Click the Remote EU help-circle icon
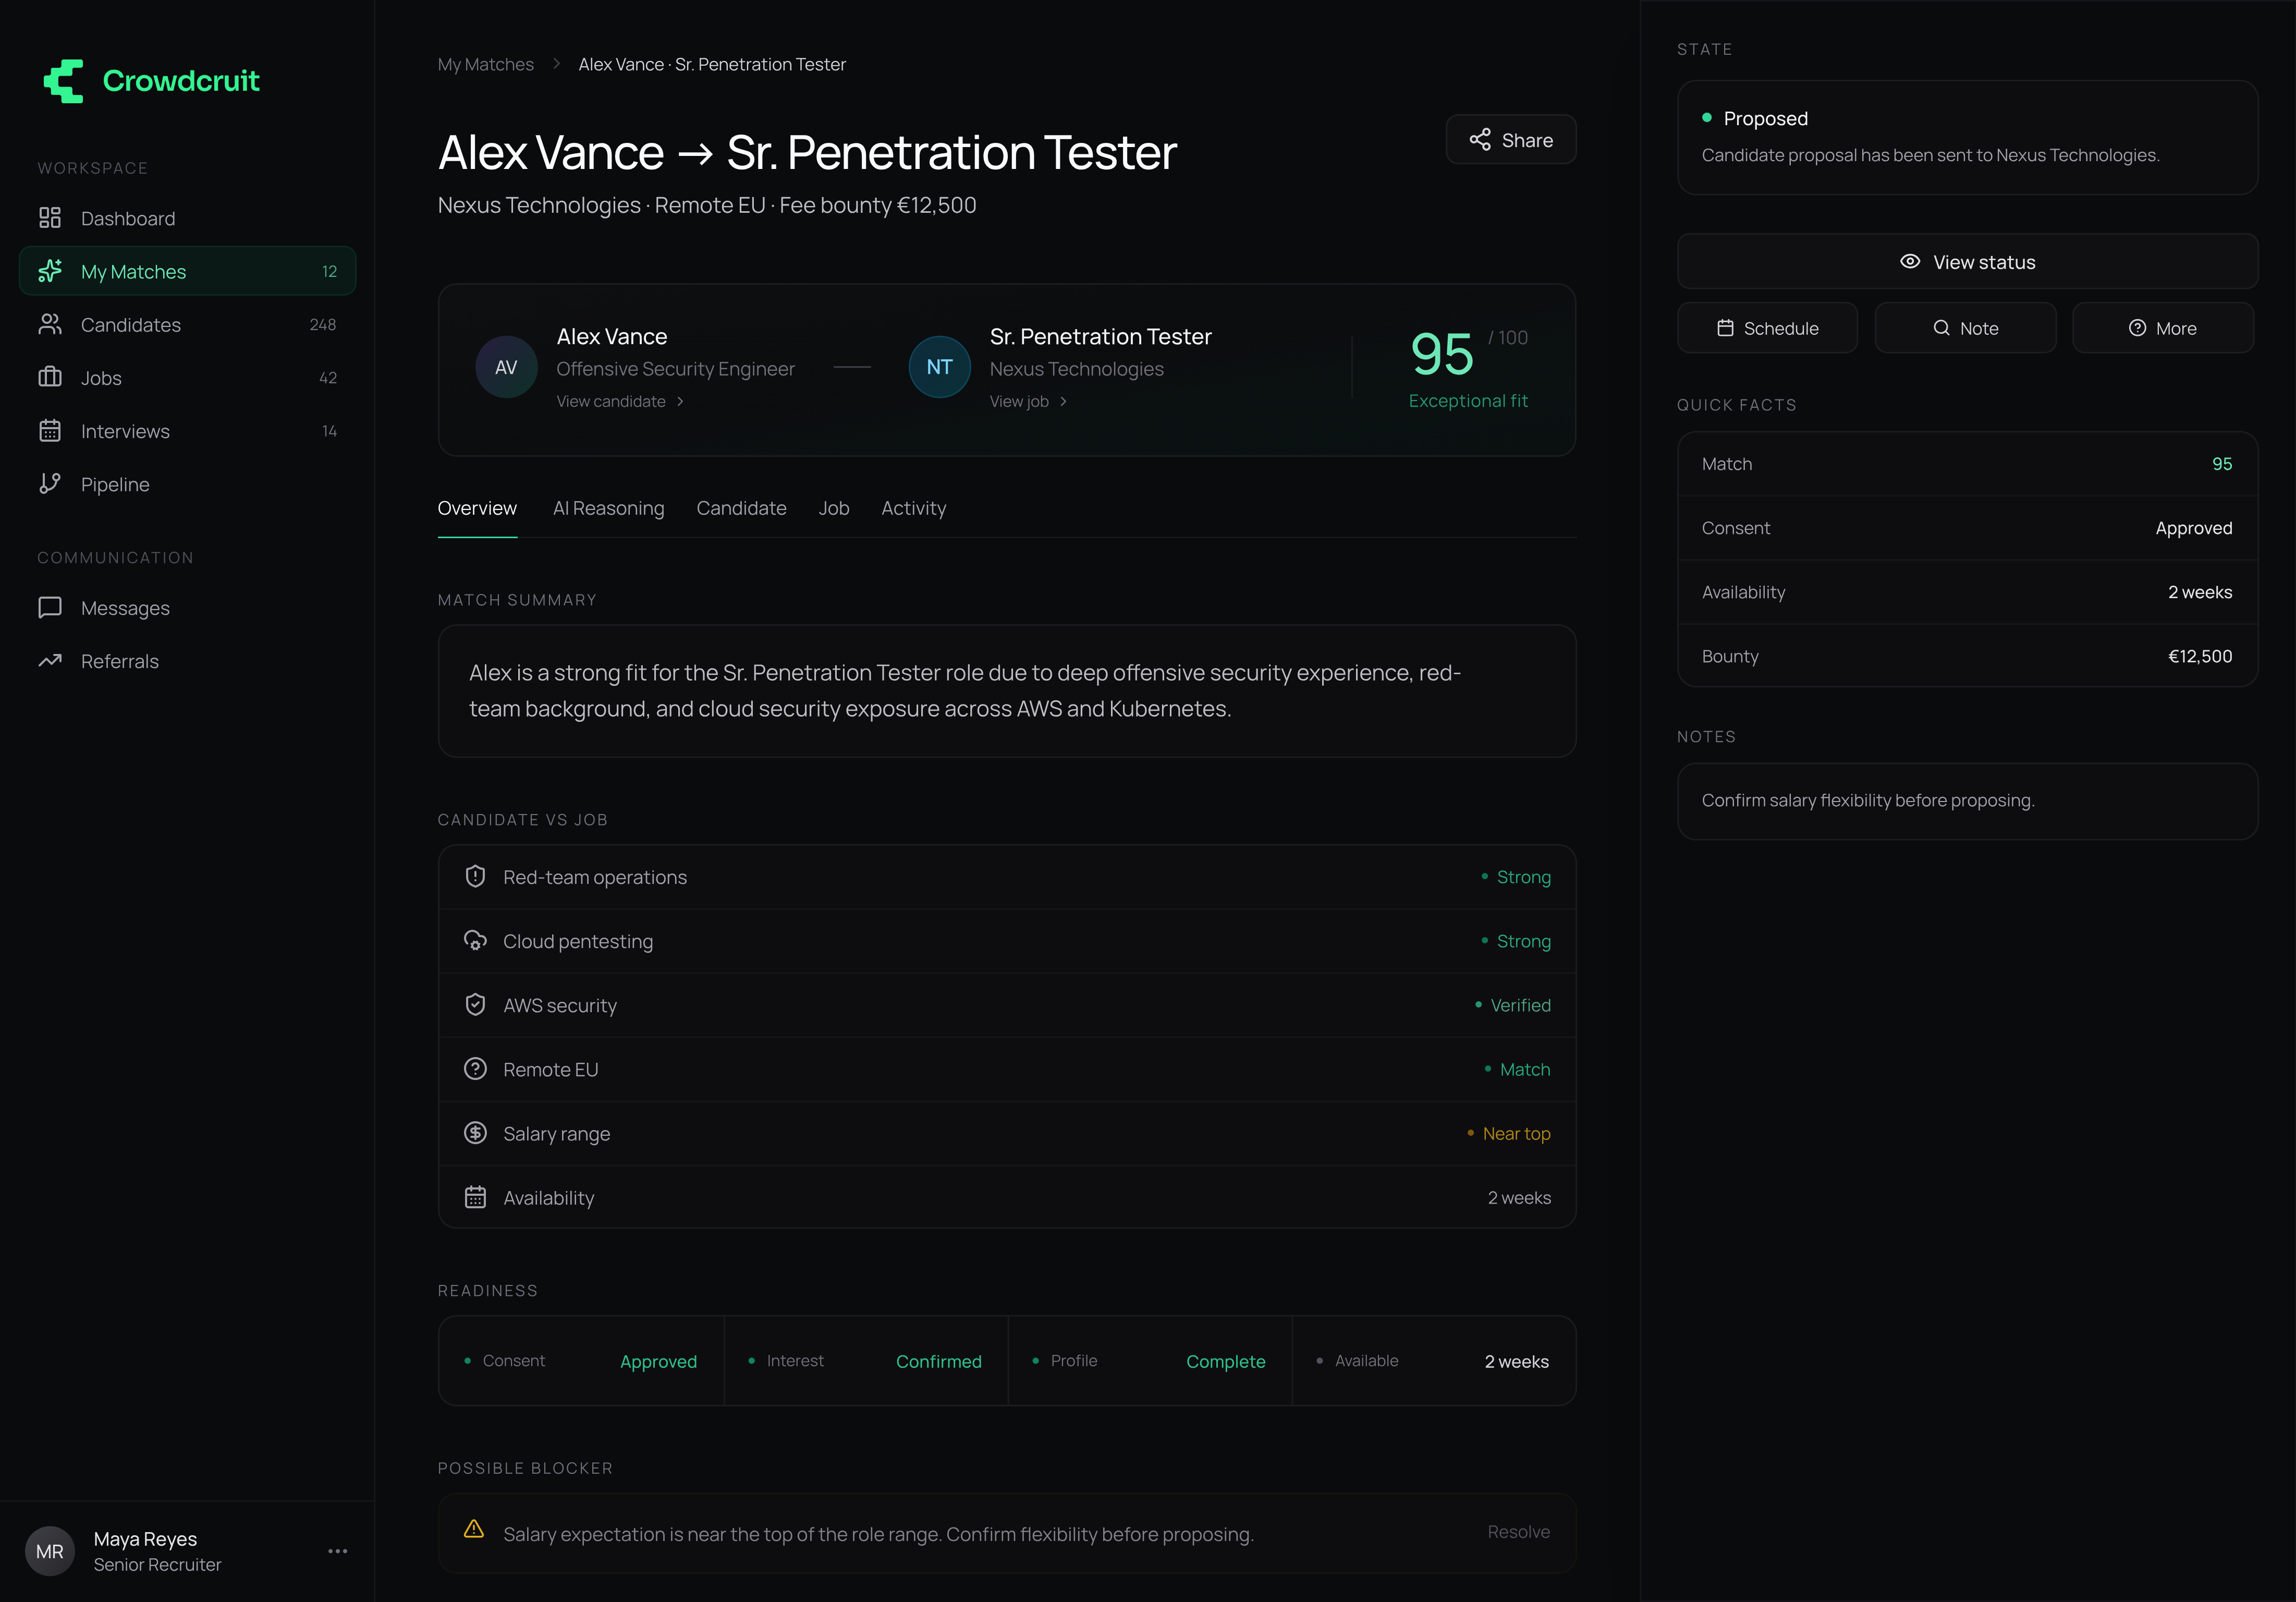The image size is (2296, 1602). 475,1068
